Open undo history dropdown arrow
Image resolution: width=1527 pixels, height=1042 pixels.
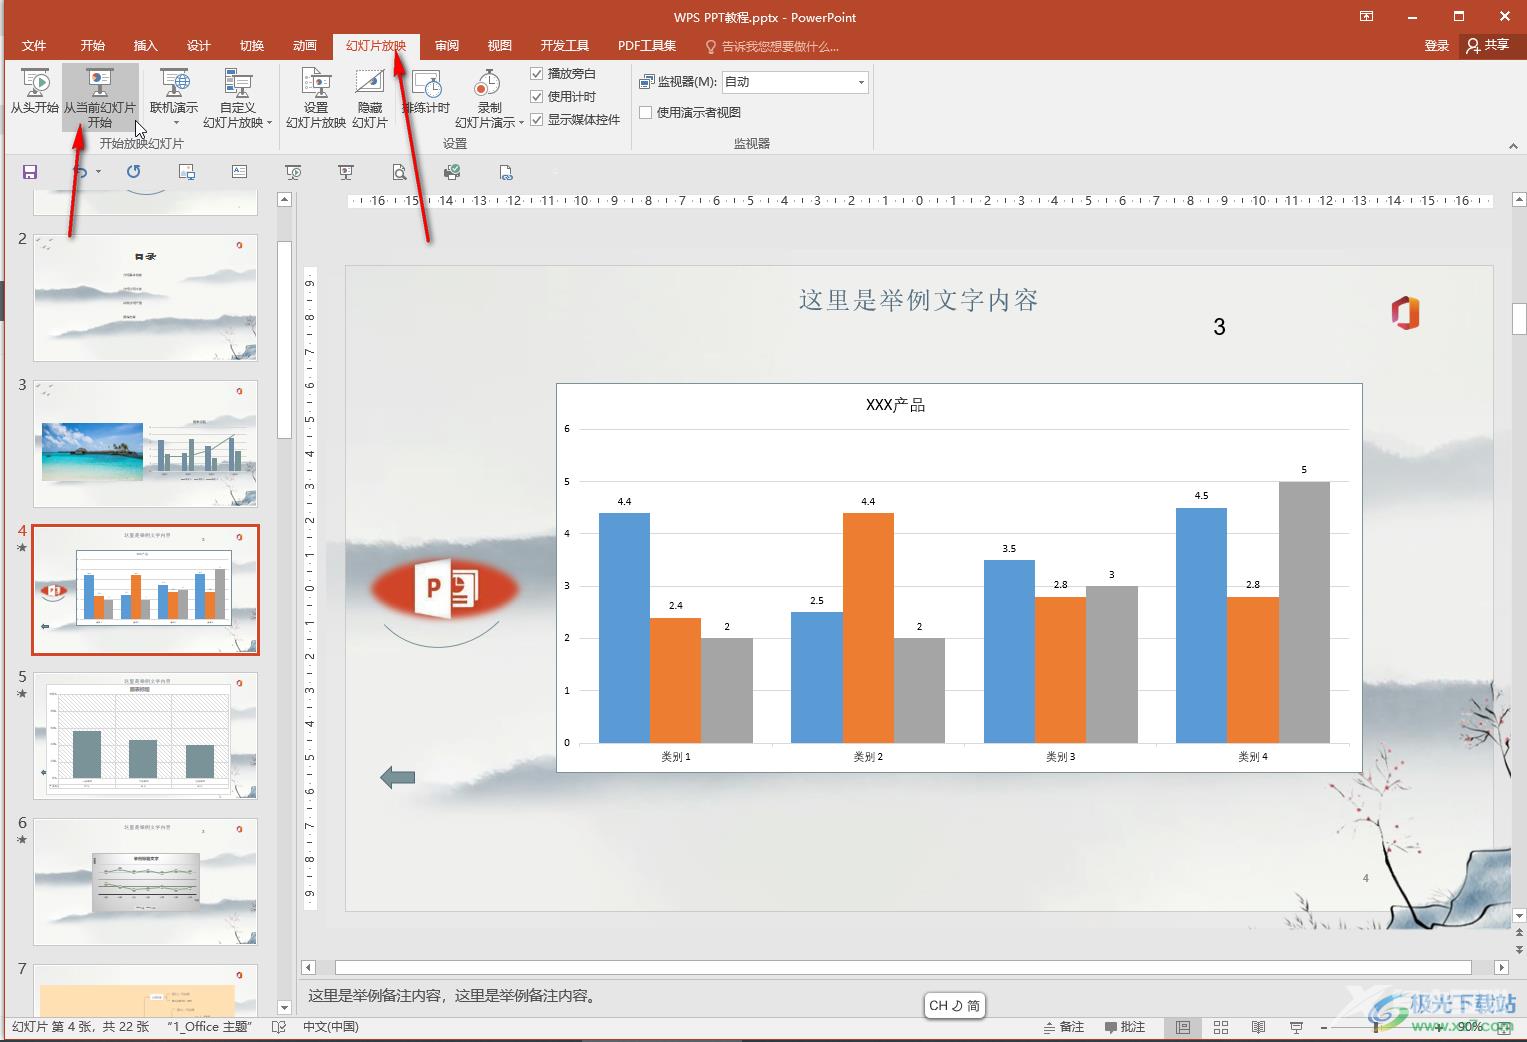98,172
